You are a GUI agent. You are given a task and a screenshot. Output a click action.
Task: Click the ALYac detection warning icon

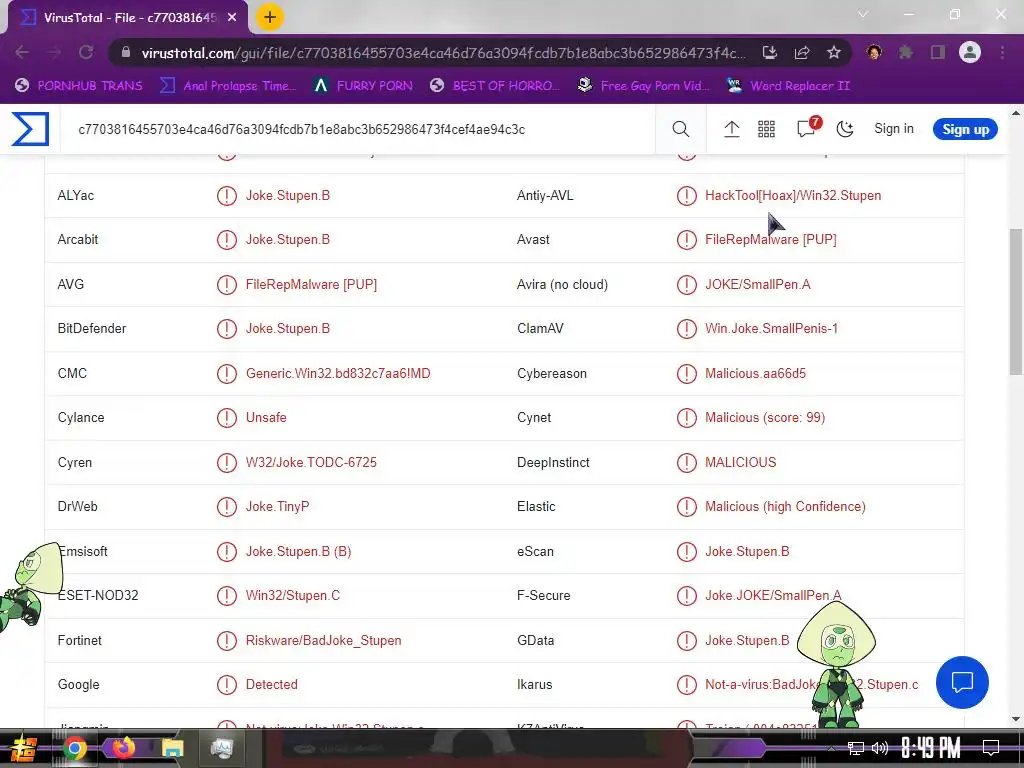227,195
